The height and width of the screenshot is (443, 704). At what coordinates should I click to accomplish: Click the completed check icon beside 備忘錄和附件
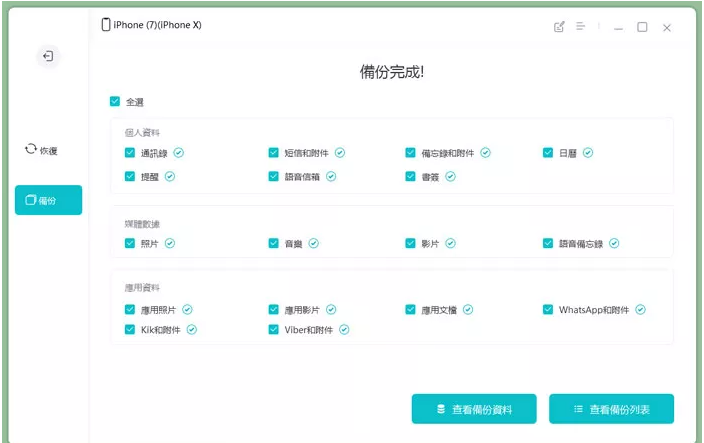tap(485, 153)
